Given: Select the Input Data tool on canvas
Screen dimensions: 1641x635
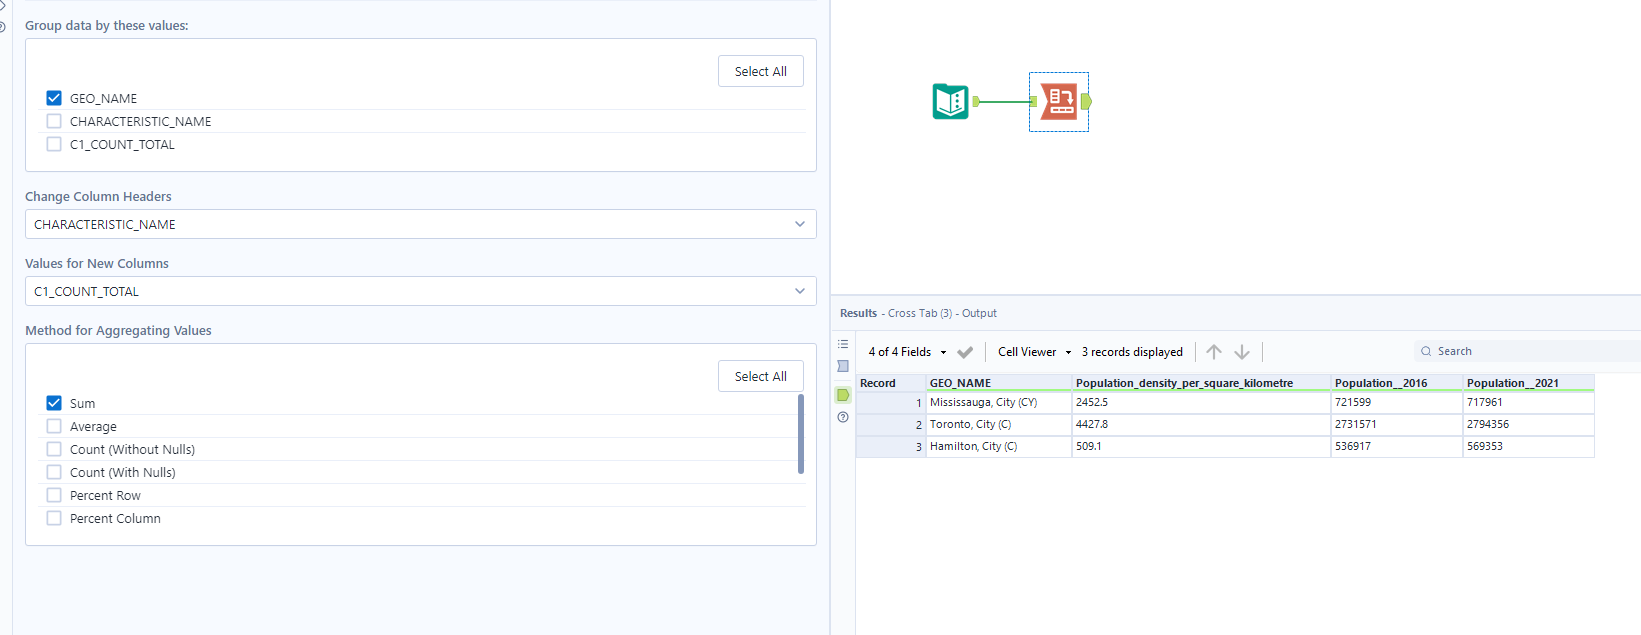Looking at the screenshot, I should pos(950,101).
